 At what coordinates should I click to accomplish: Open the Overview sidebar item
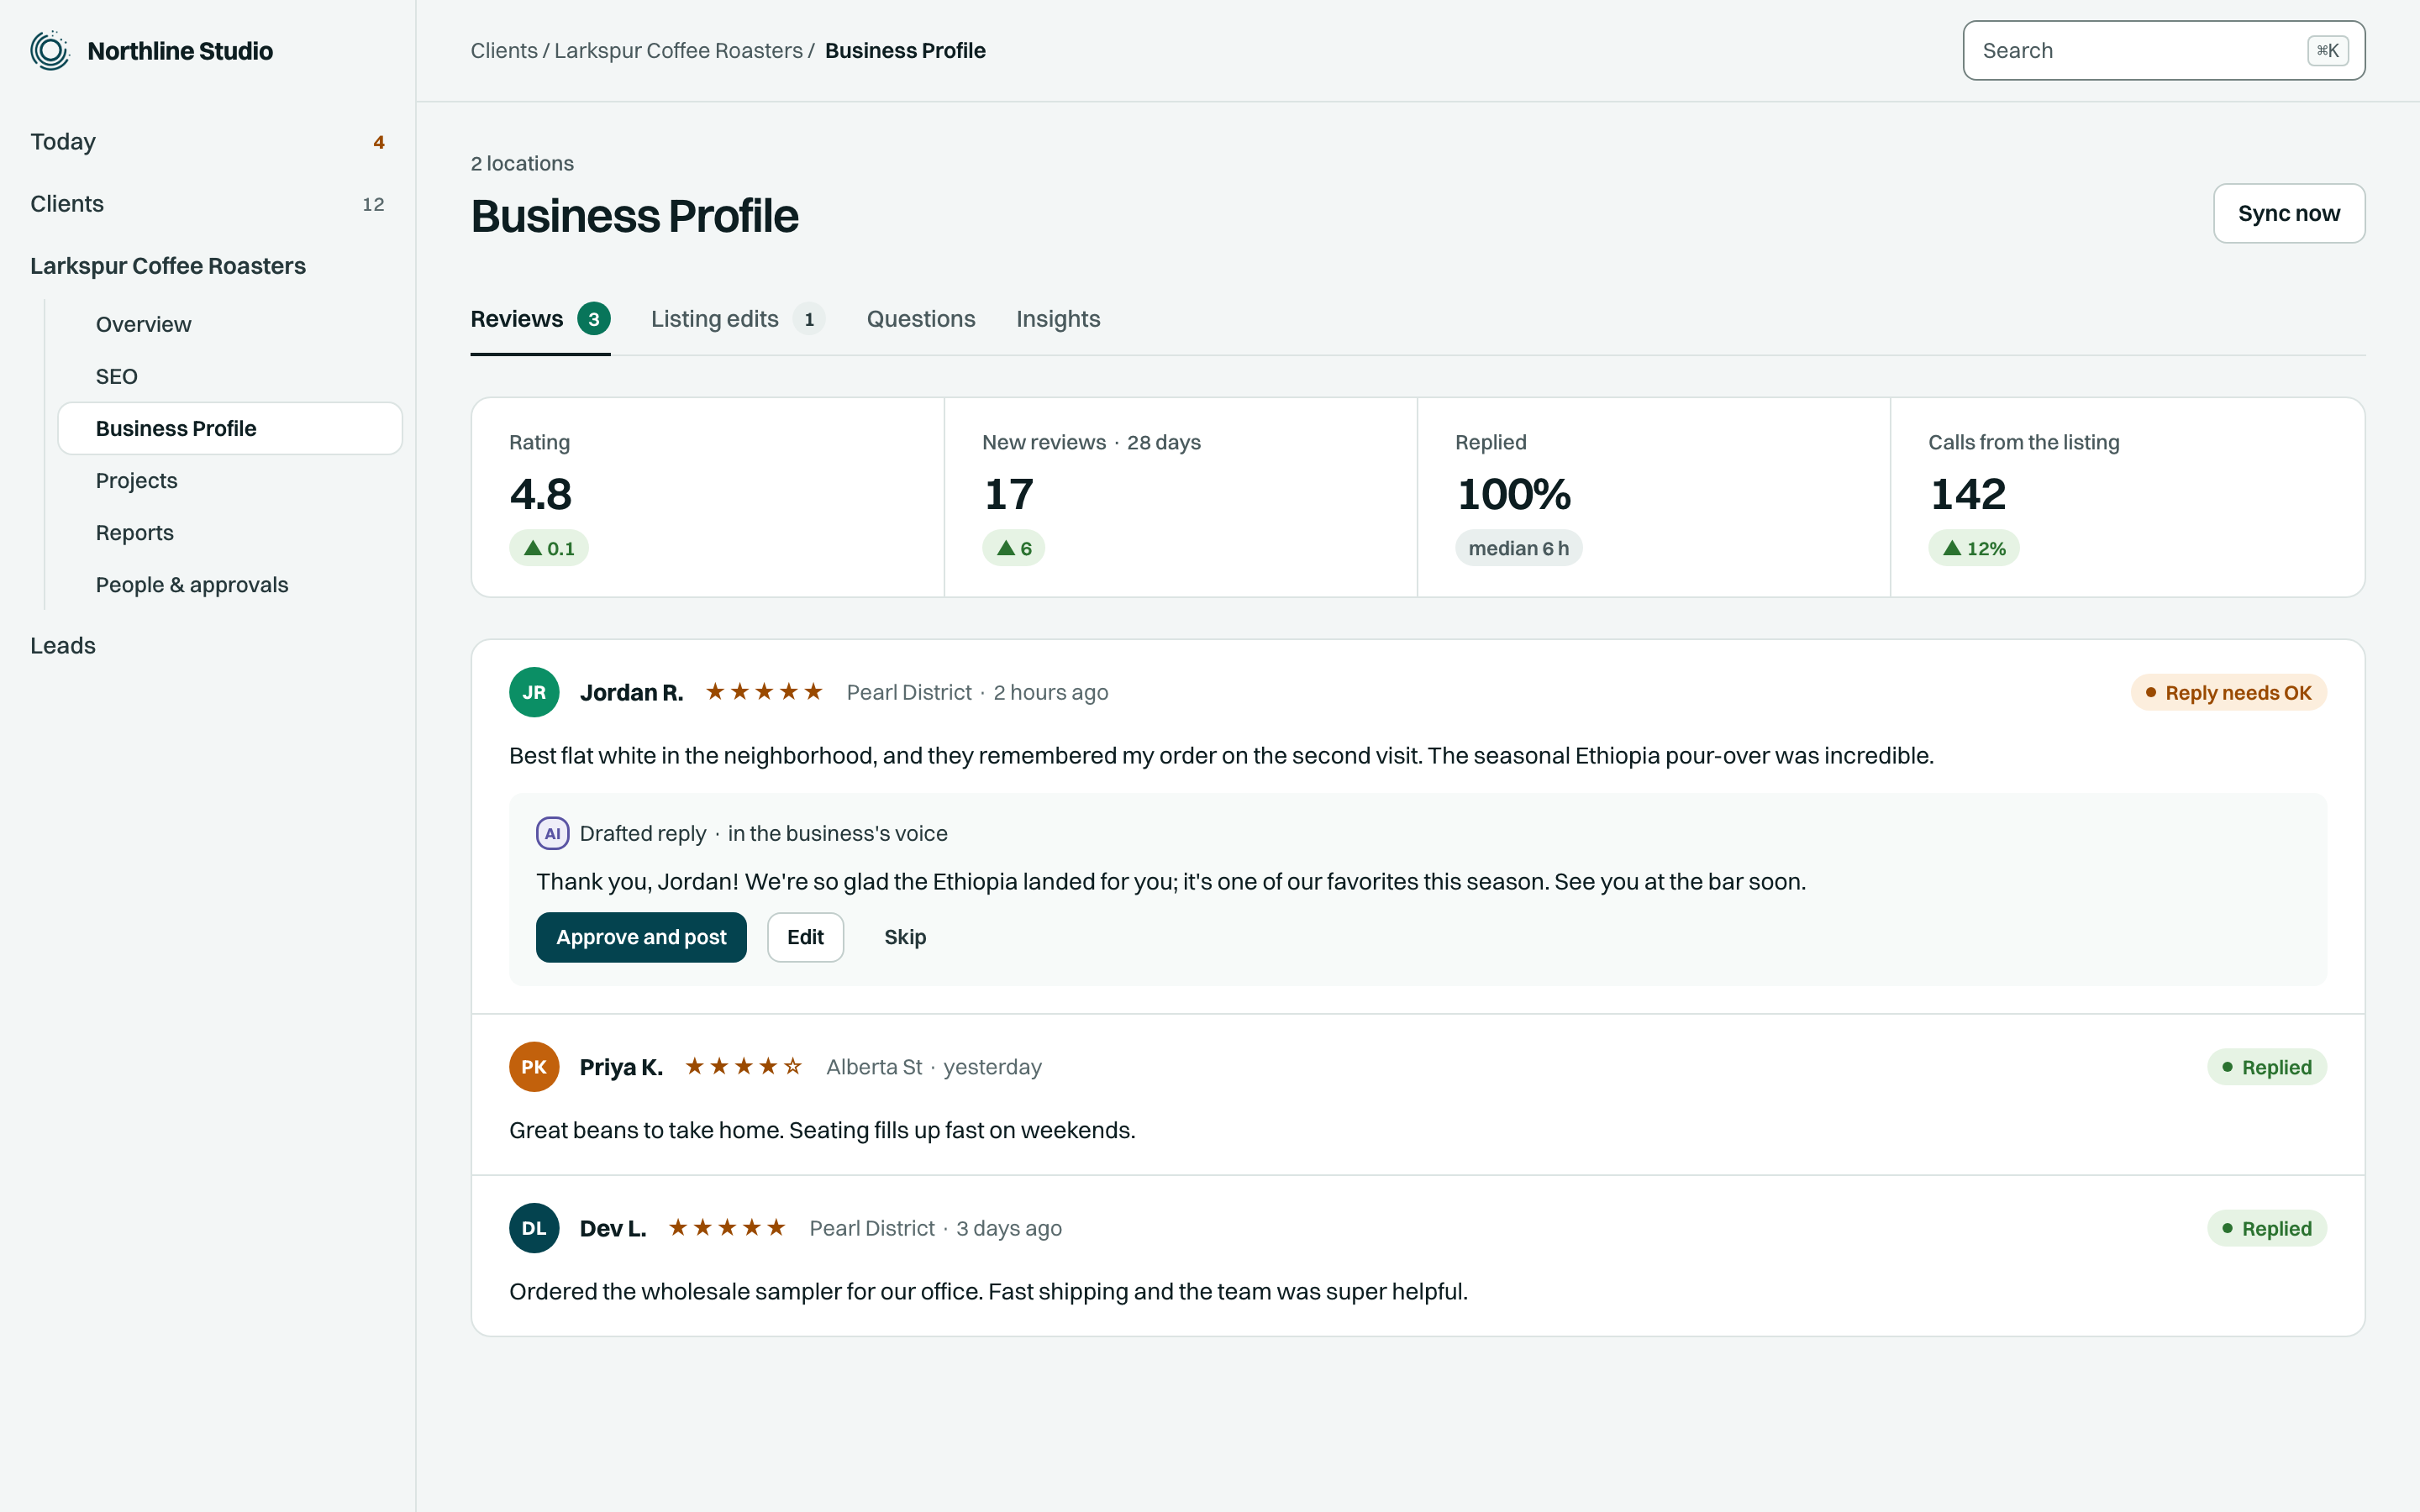pyautogui.click(x=230, y=324)
